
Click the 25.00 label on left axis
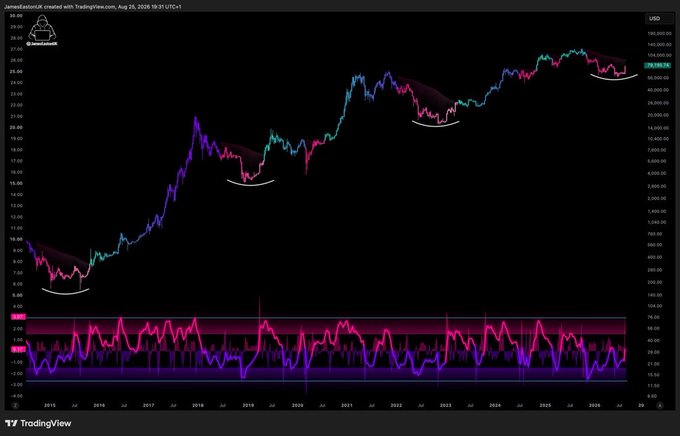pyautogui.click(x=16, y=72)
